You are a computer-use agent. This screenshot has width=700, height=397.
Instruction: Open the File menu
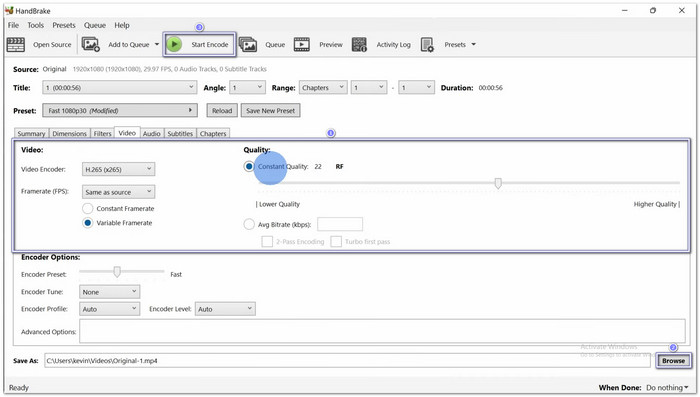(13, 25)
